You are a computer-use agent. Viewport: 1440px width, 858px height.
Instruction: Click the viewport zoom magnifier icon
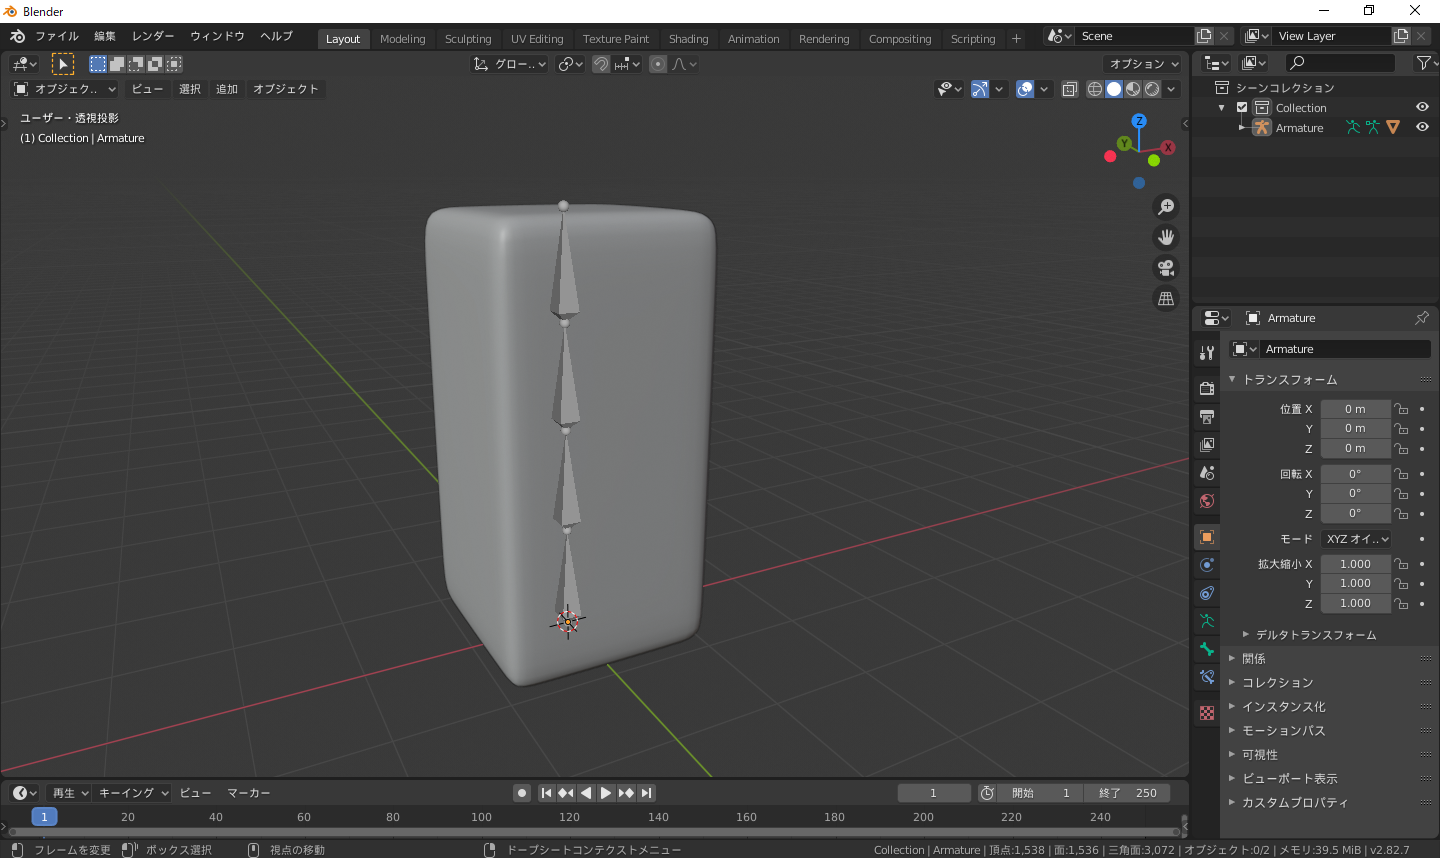click(x=1166, y=207)
